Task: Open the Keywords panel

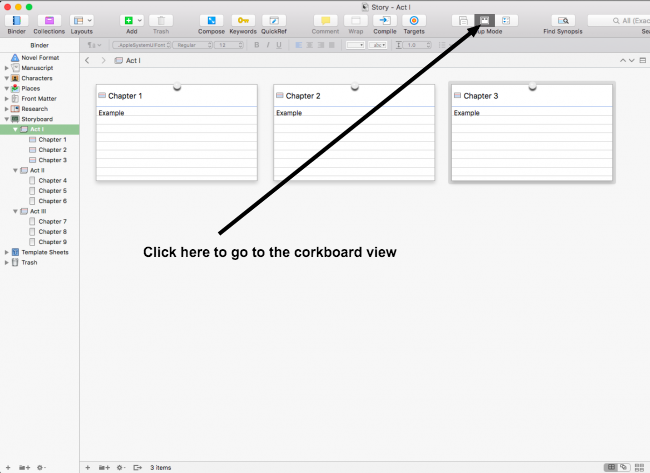Action: (x=243, y=20)
